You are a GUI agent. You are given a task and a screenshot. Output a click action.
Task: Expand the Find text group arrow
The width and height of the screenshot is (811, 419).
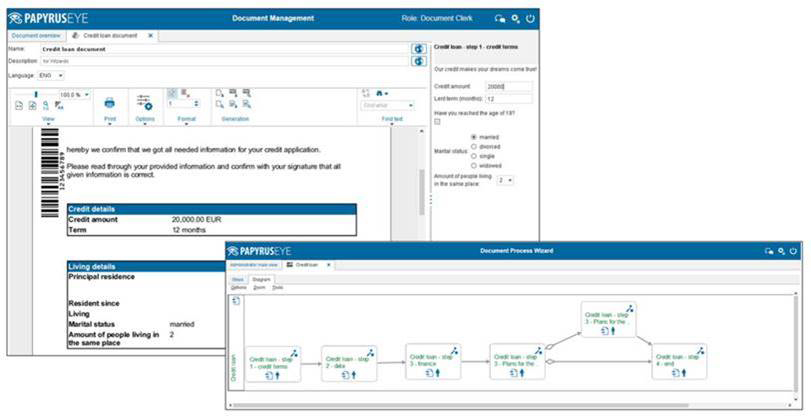pos(392,124)
